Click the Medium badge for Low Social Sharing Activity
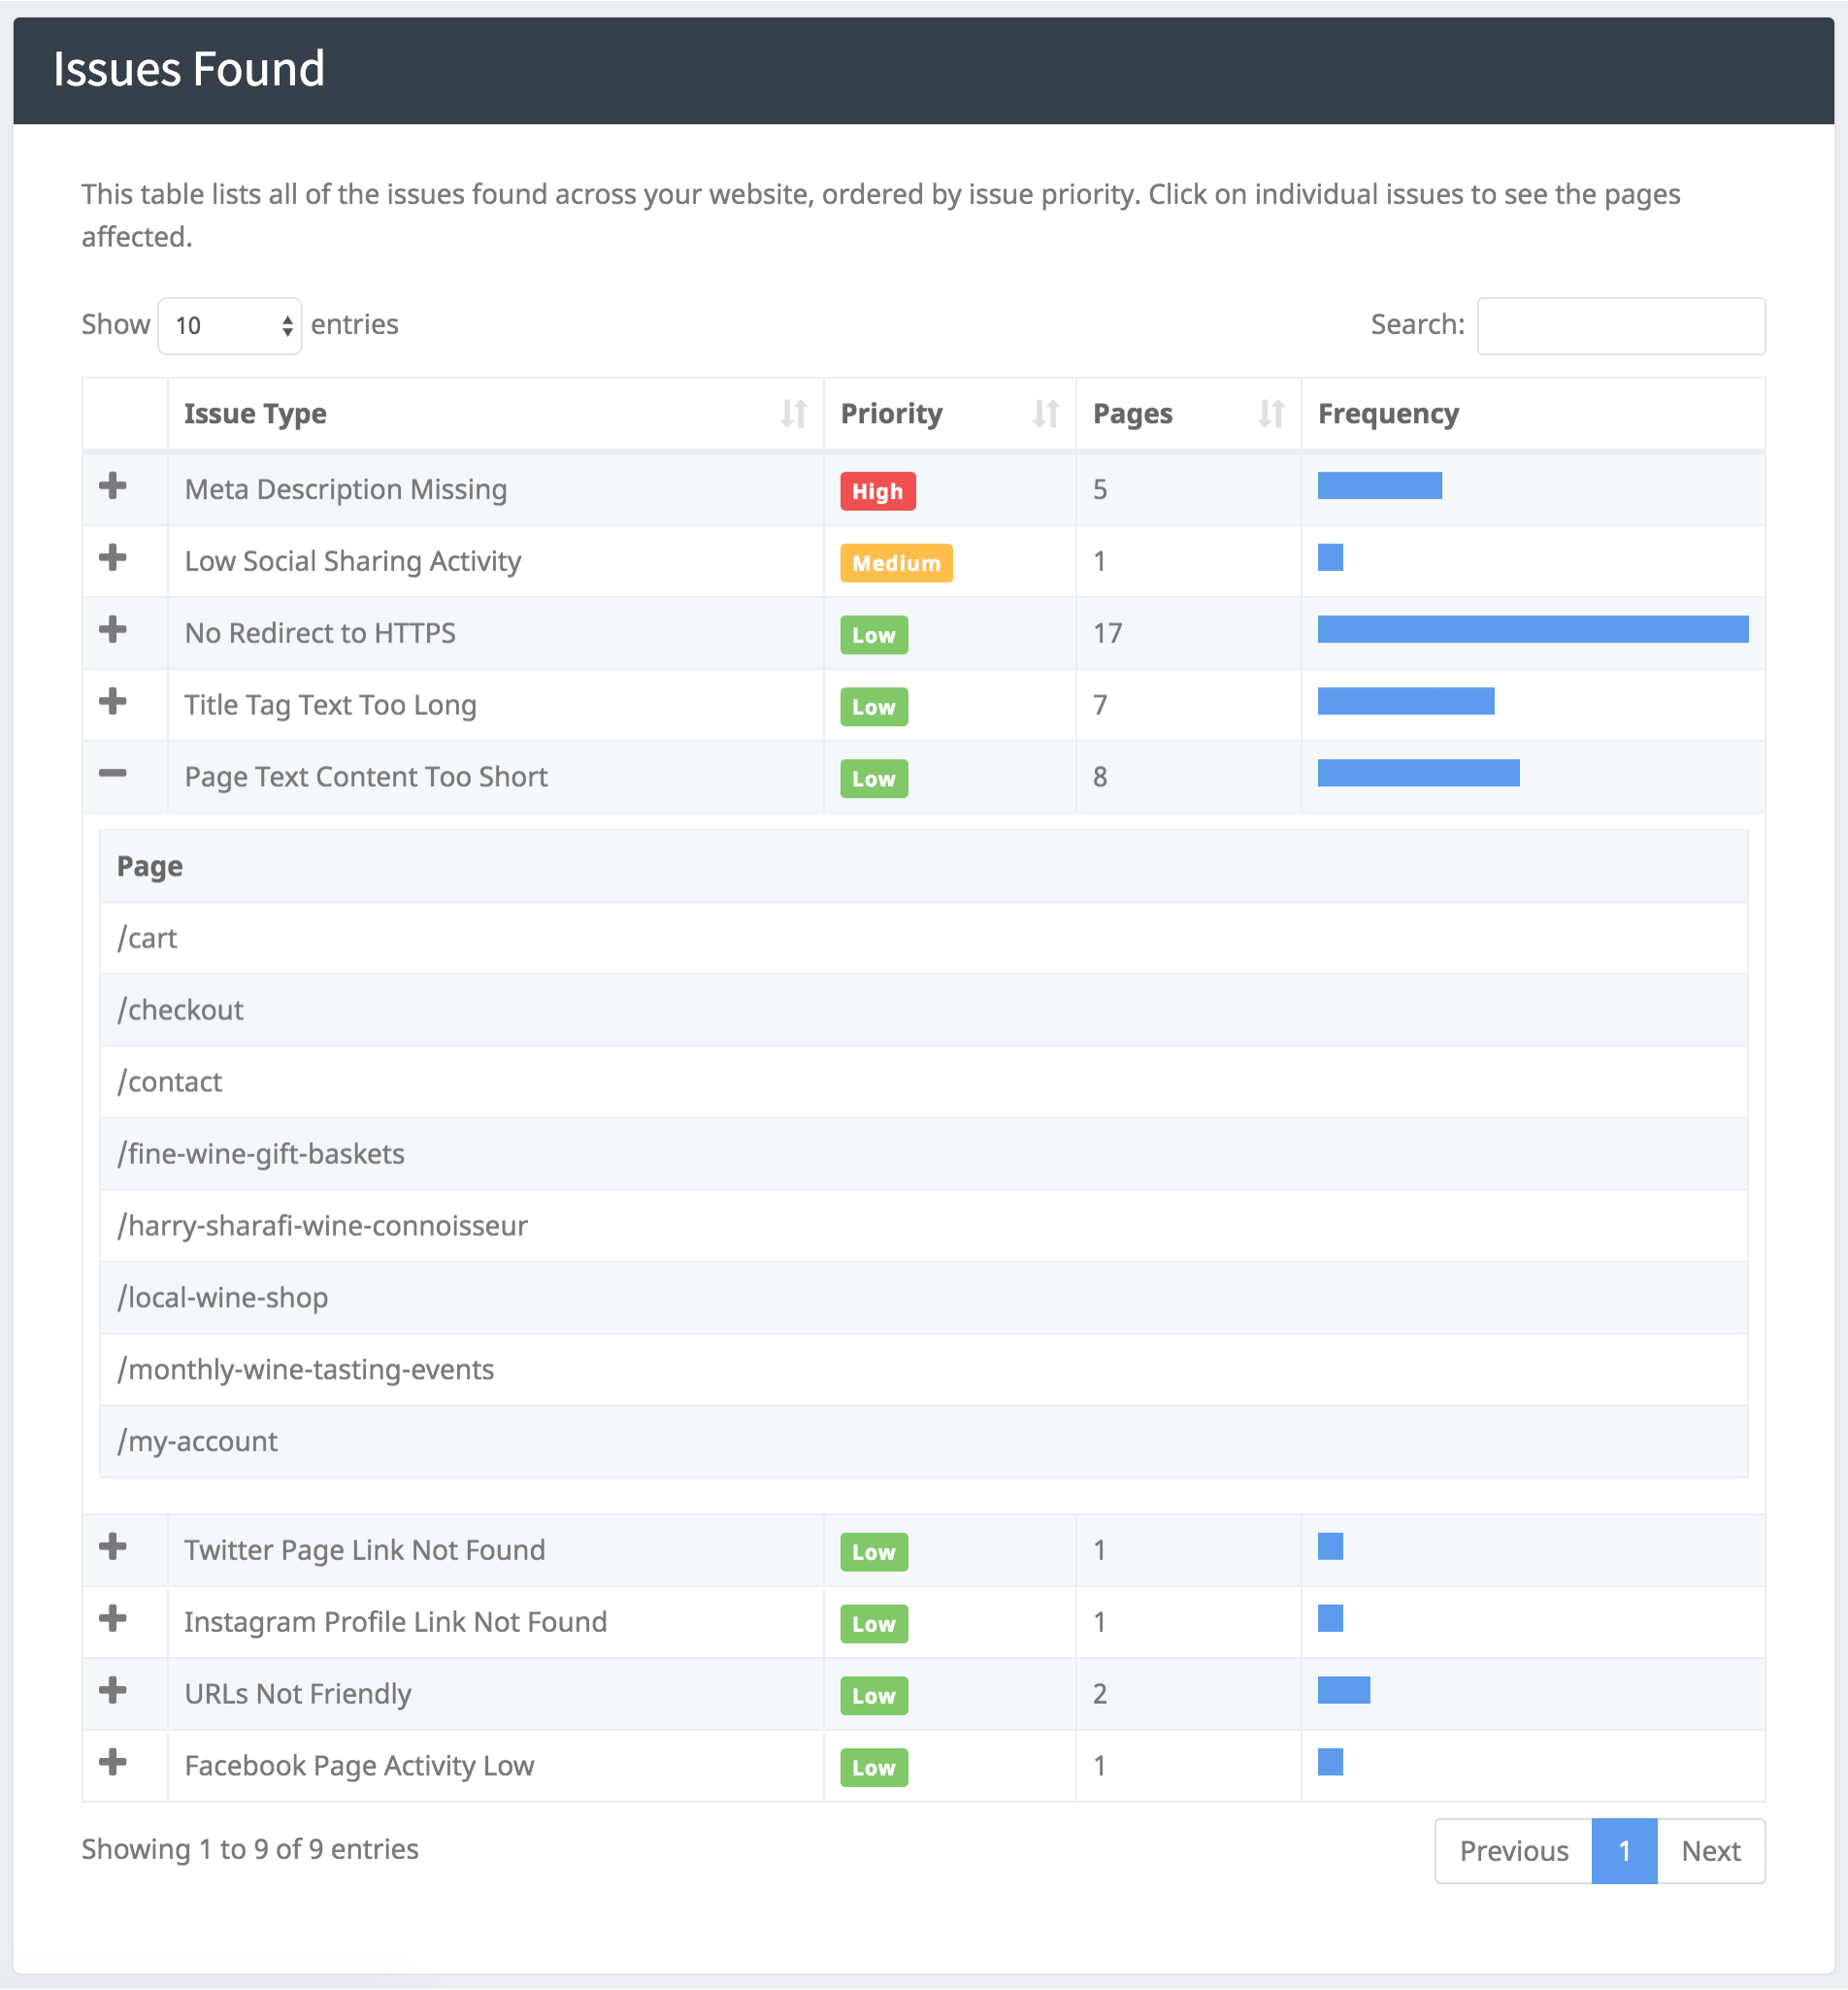Screen dimensions: 1848x1990 (895, 563)
